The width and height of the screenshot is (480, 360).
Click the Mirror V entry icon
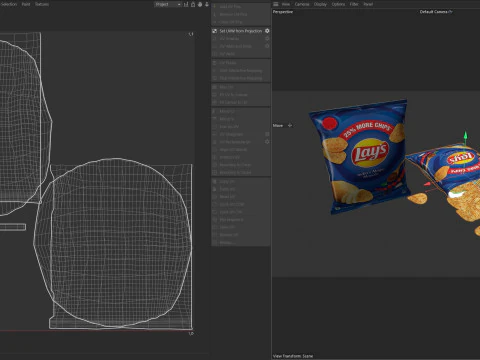(215, 119)
